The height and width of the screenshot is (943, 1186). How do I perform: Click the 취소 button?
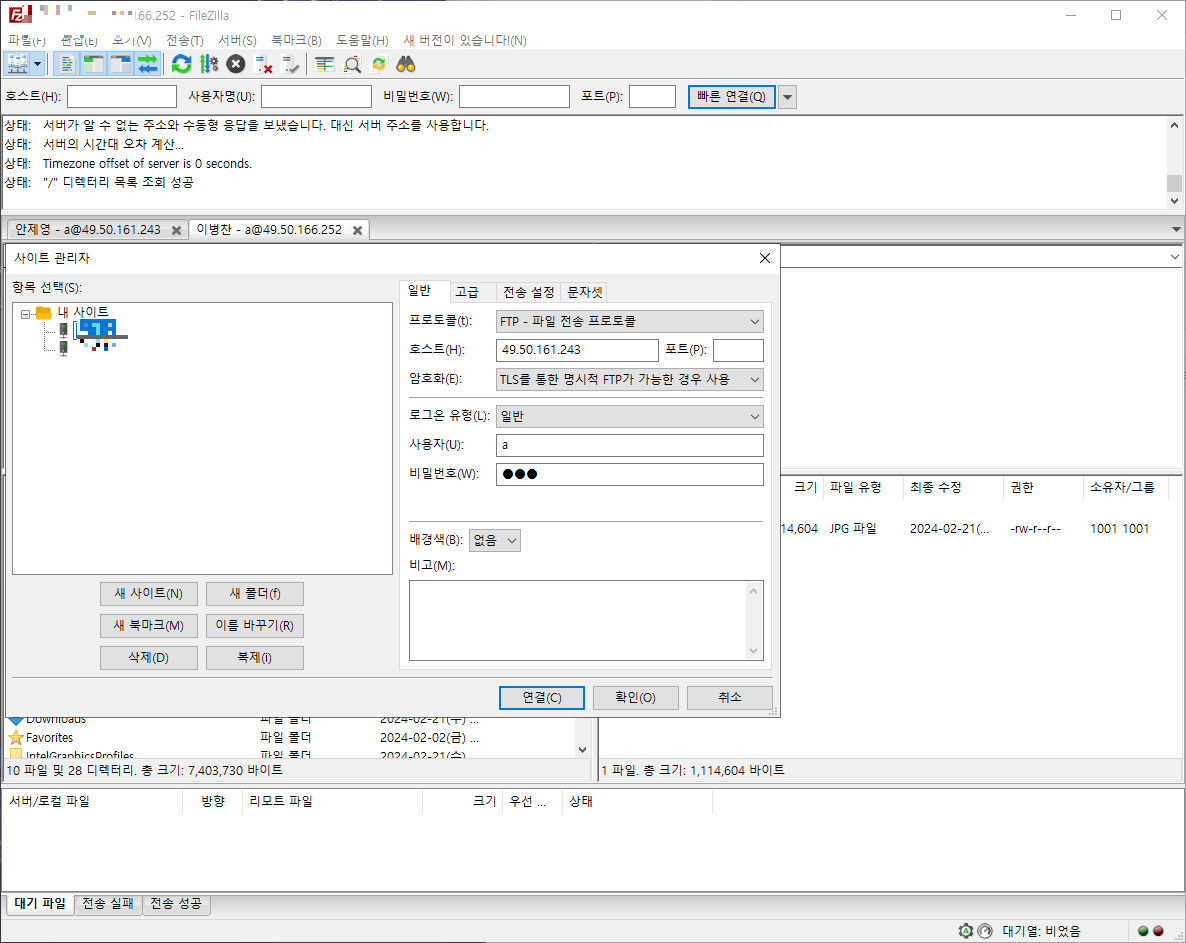point(730,697)
